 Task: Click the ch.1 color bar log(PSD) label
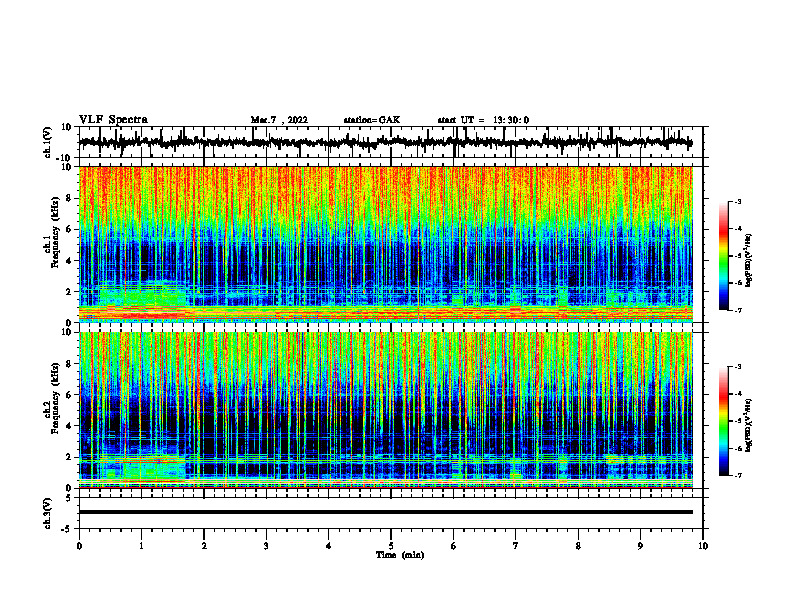click(749, 261)
